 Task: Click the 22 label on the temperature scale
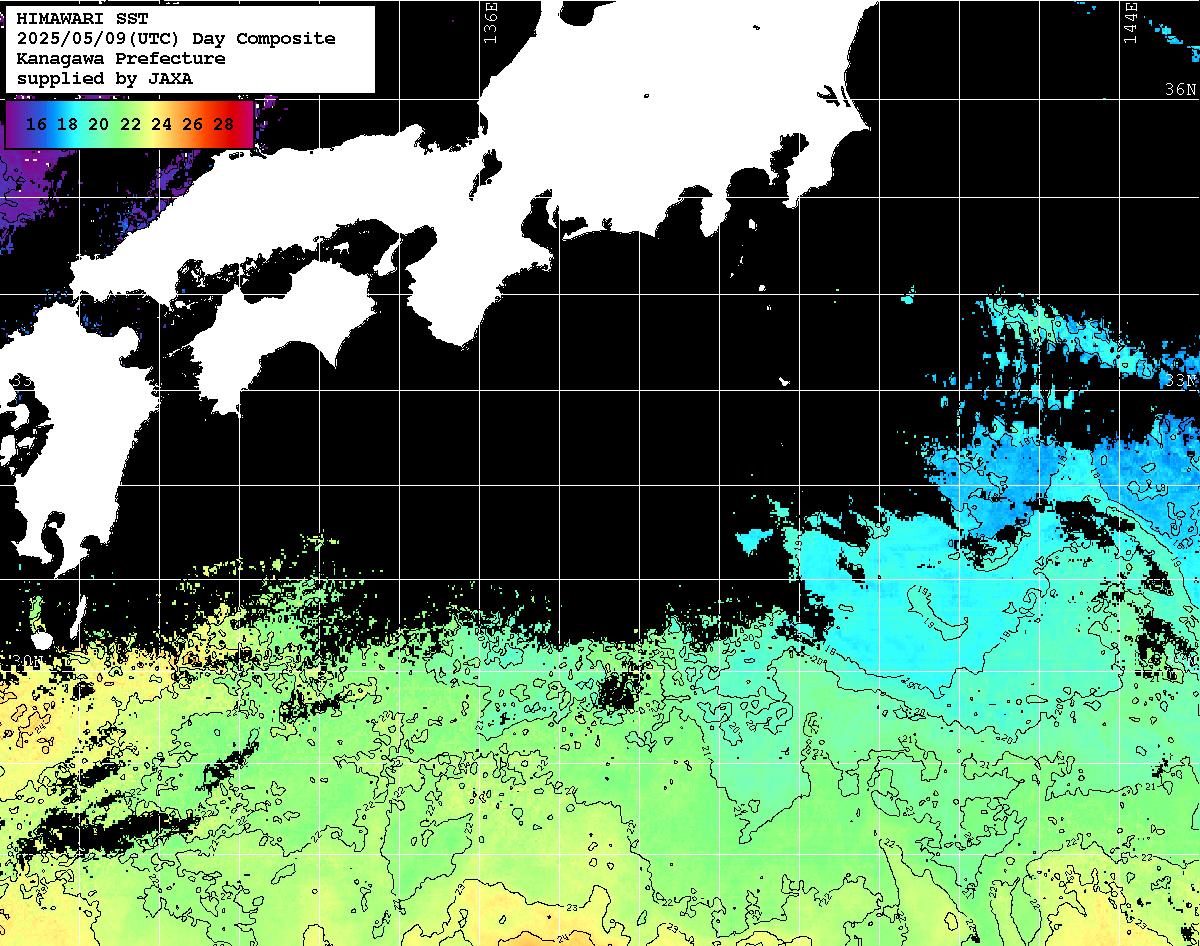point(130,124)
